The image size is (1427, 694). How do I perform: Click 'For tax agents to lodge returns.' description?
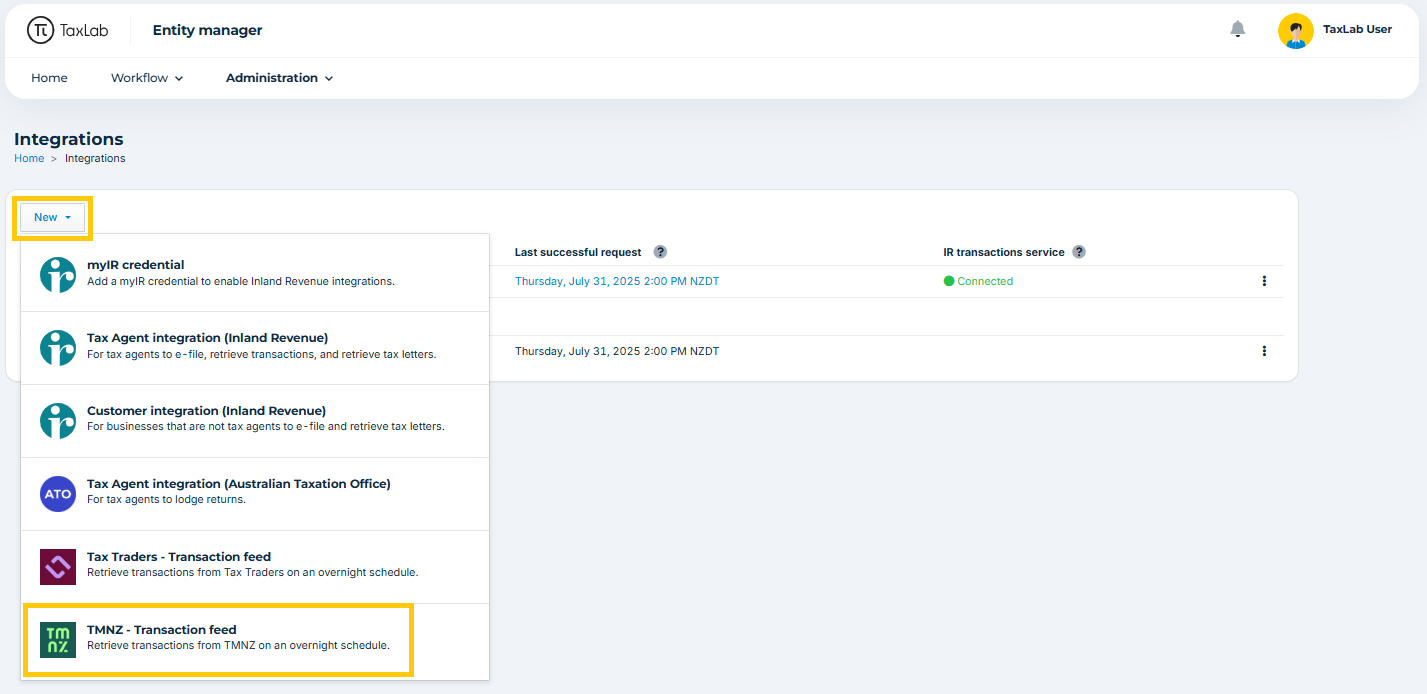point(166,499)
